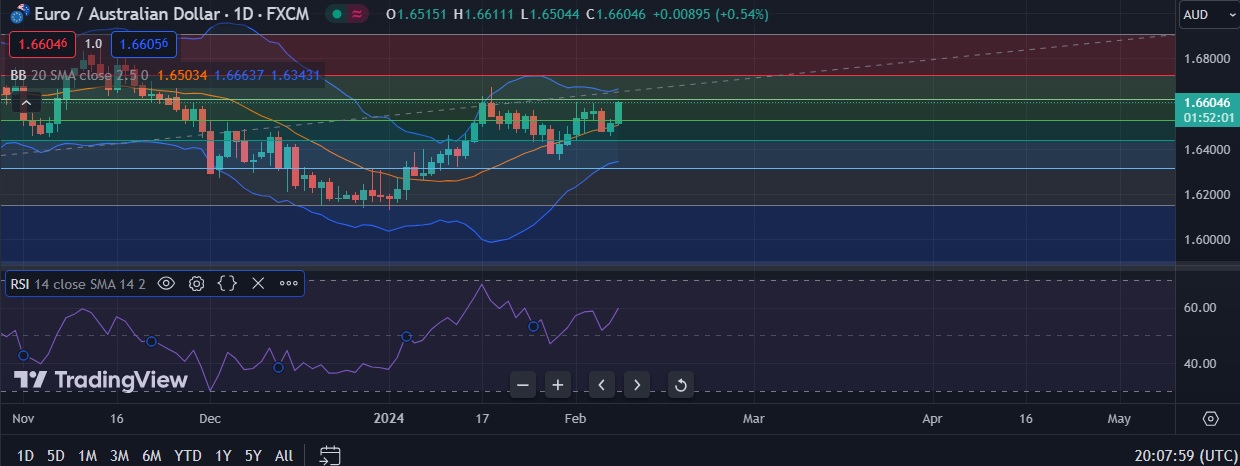This screenshot has width=1240, height=466.
Task: Click the BB lower value 1.63431
Action: [x=296, y=74]
